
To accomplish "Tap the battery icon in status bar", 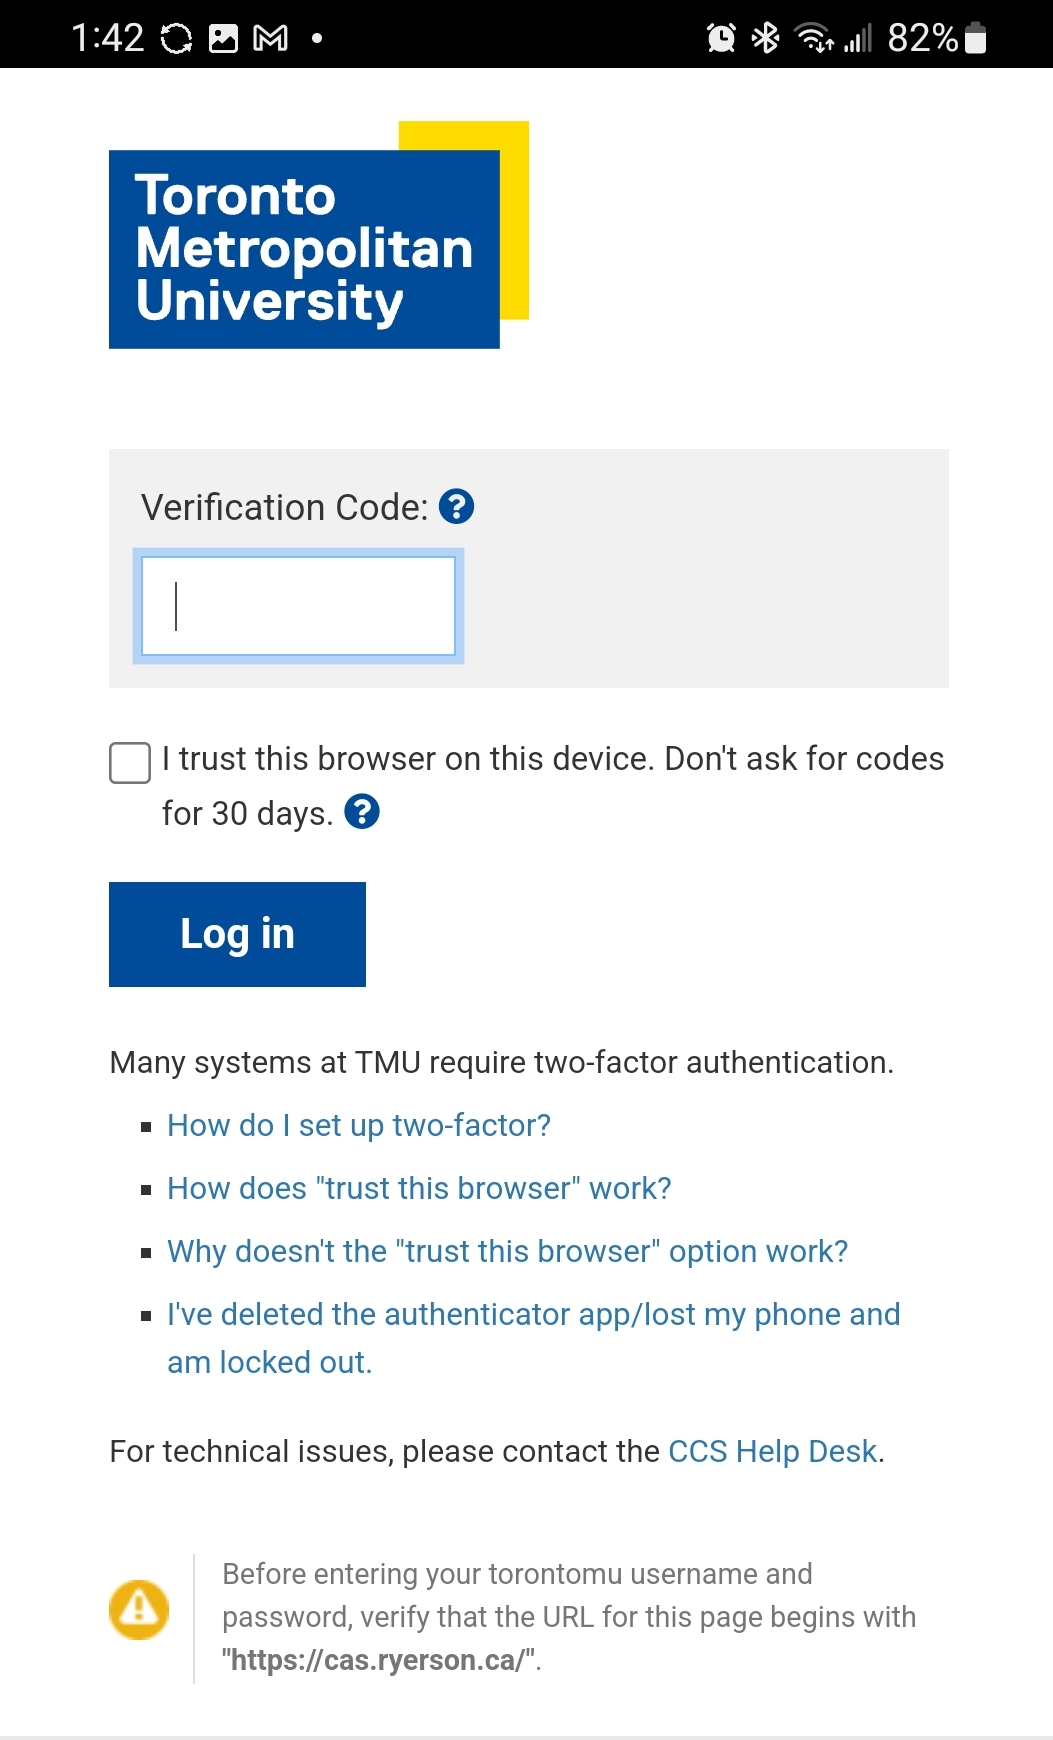I will [976, 38].
